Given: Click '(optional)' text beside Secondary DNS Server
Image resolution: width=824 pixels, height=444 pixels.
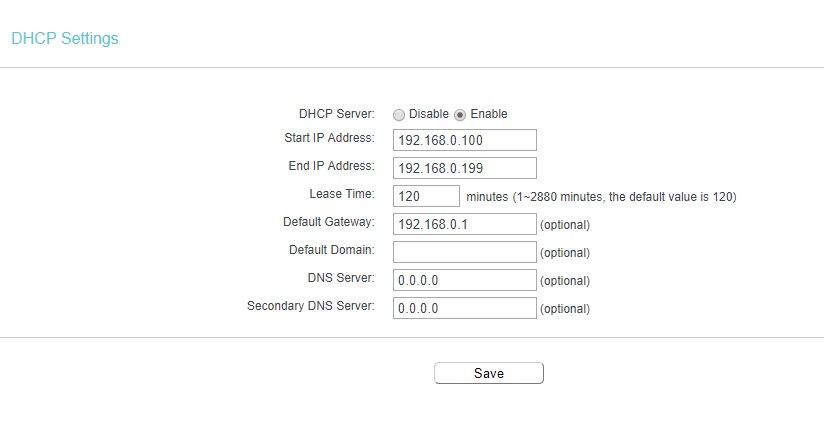Looking at the screenshot, I should [x=565, y=309].
